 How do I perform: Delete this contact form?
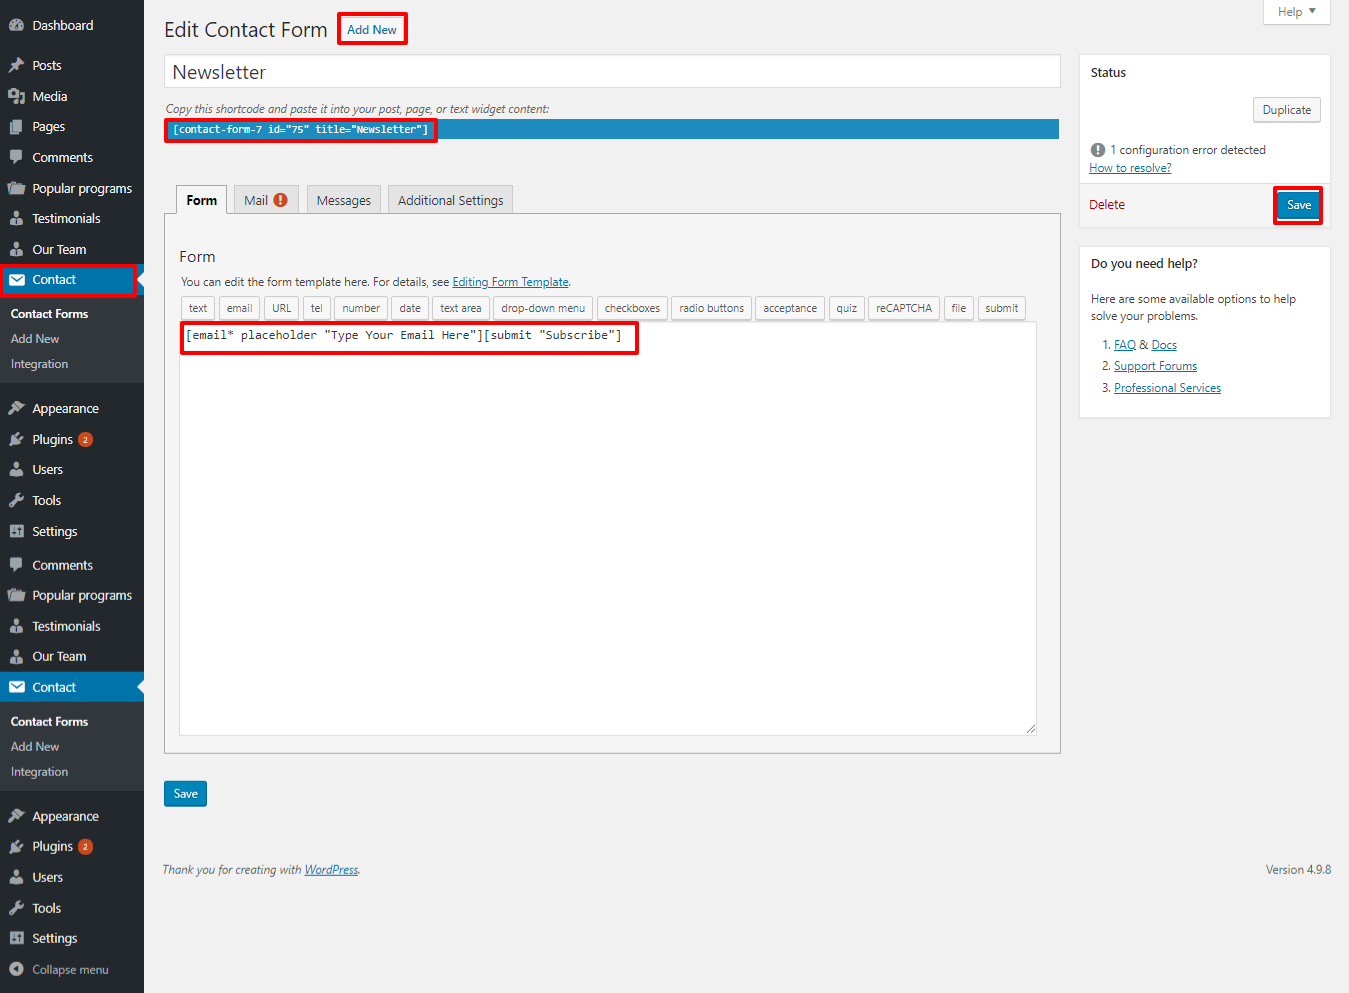[x=1107, y=205]
